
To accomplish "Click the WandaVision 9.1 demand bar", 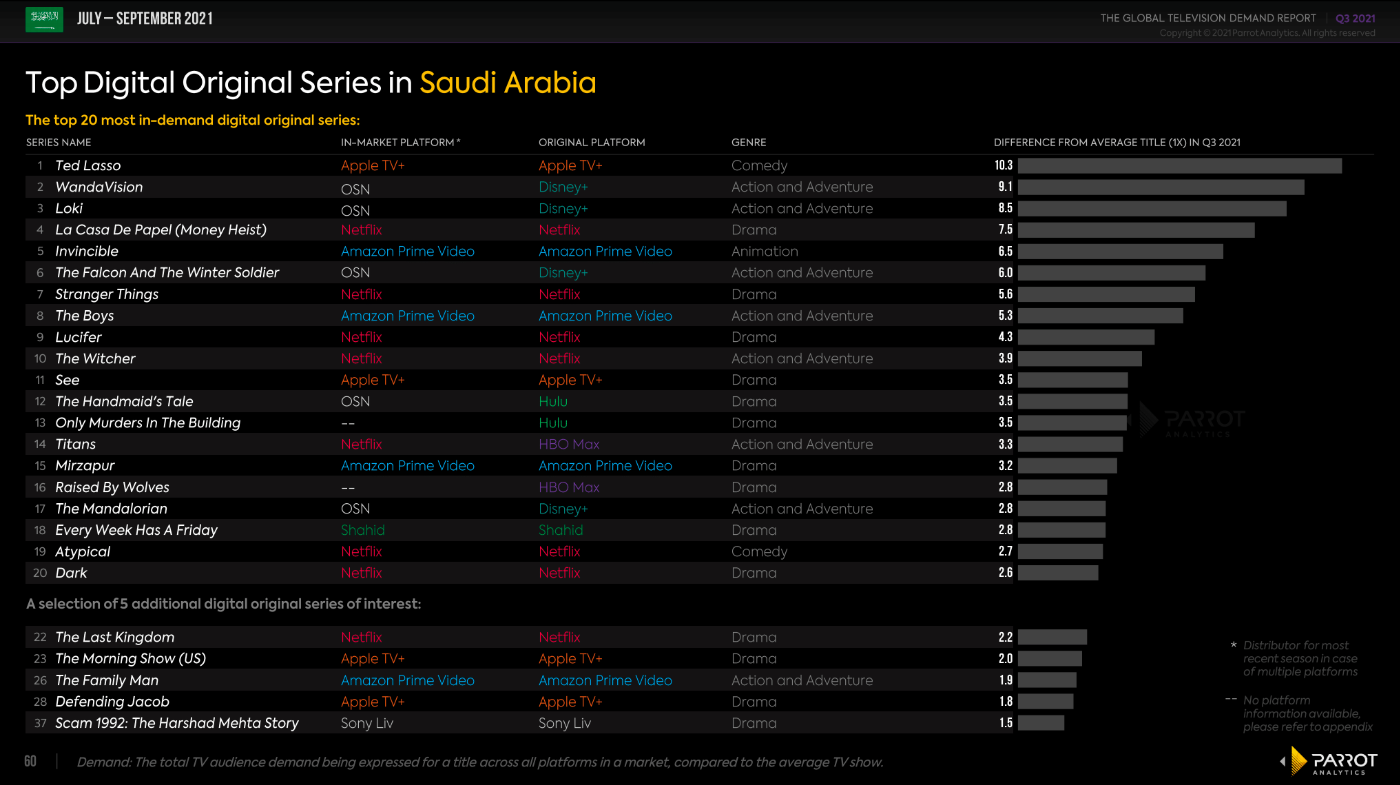I will [x=1161, y=187].
